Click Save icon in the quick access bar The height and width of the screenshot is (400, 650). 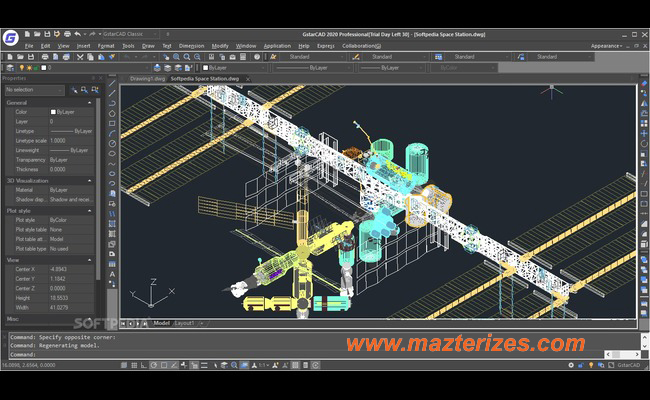[47, 34]
